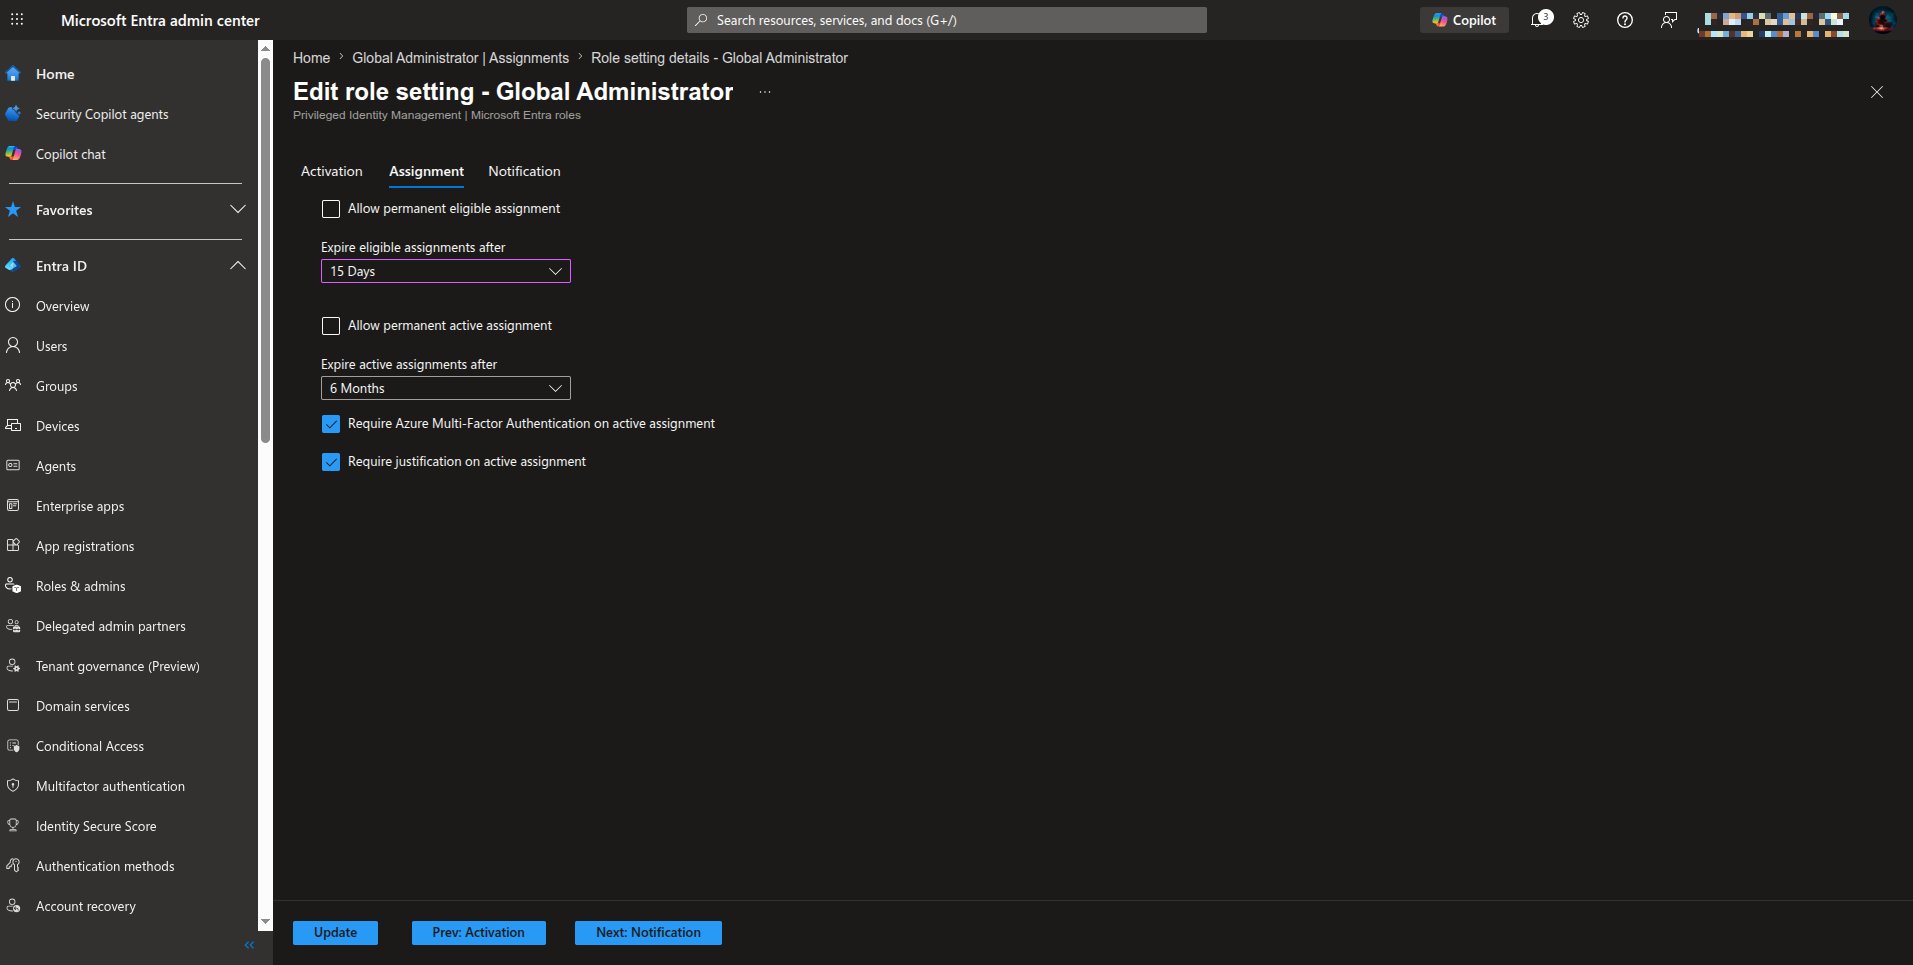Click the sidebar vertical scrollbar
Screen dimensions: 1913x965
click(x=265, y=250)
